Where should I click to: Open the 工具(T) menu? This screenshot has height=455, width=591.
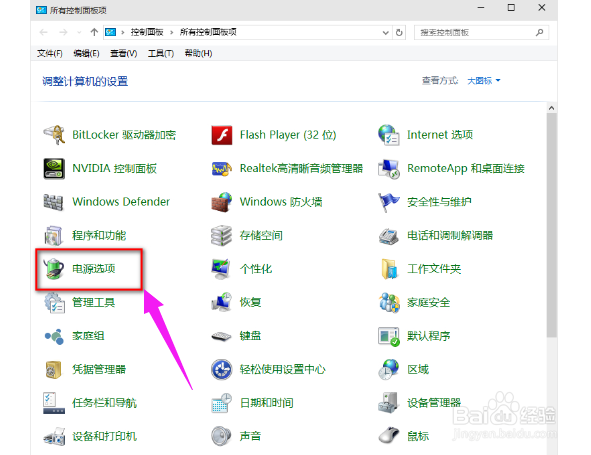point(161,54)
